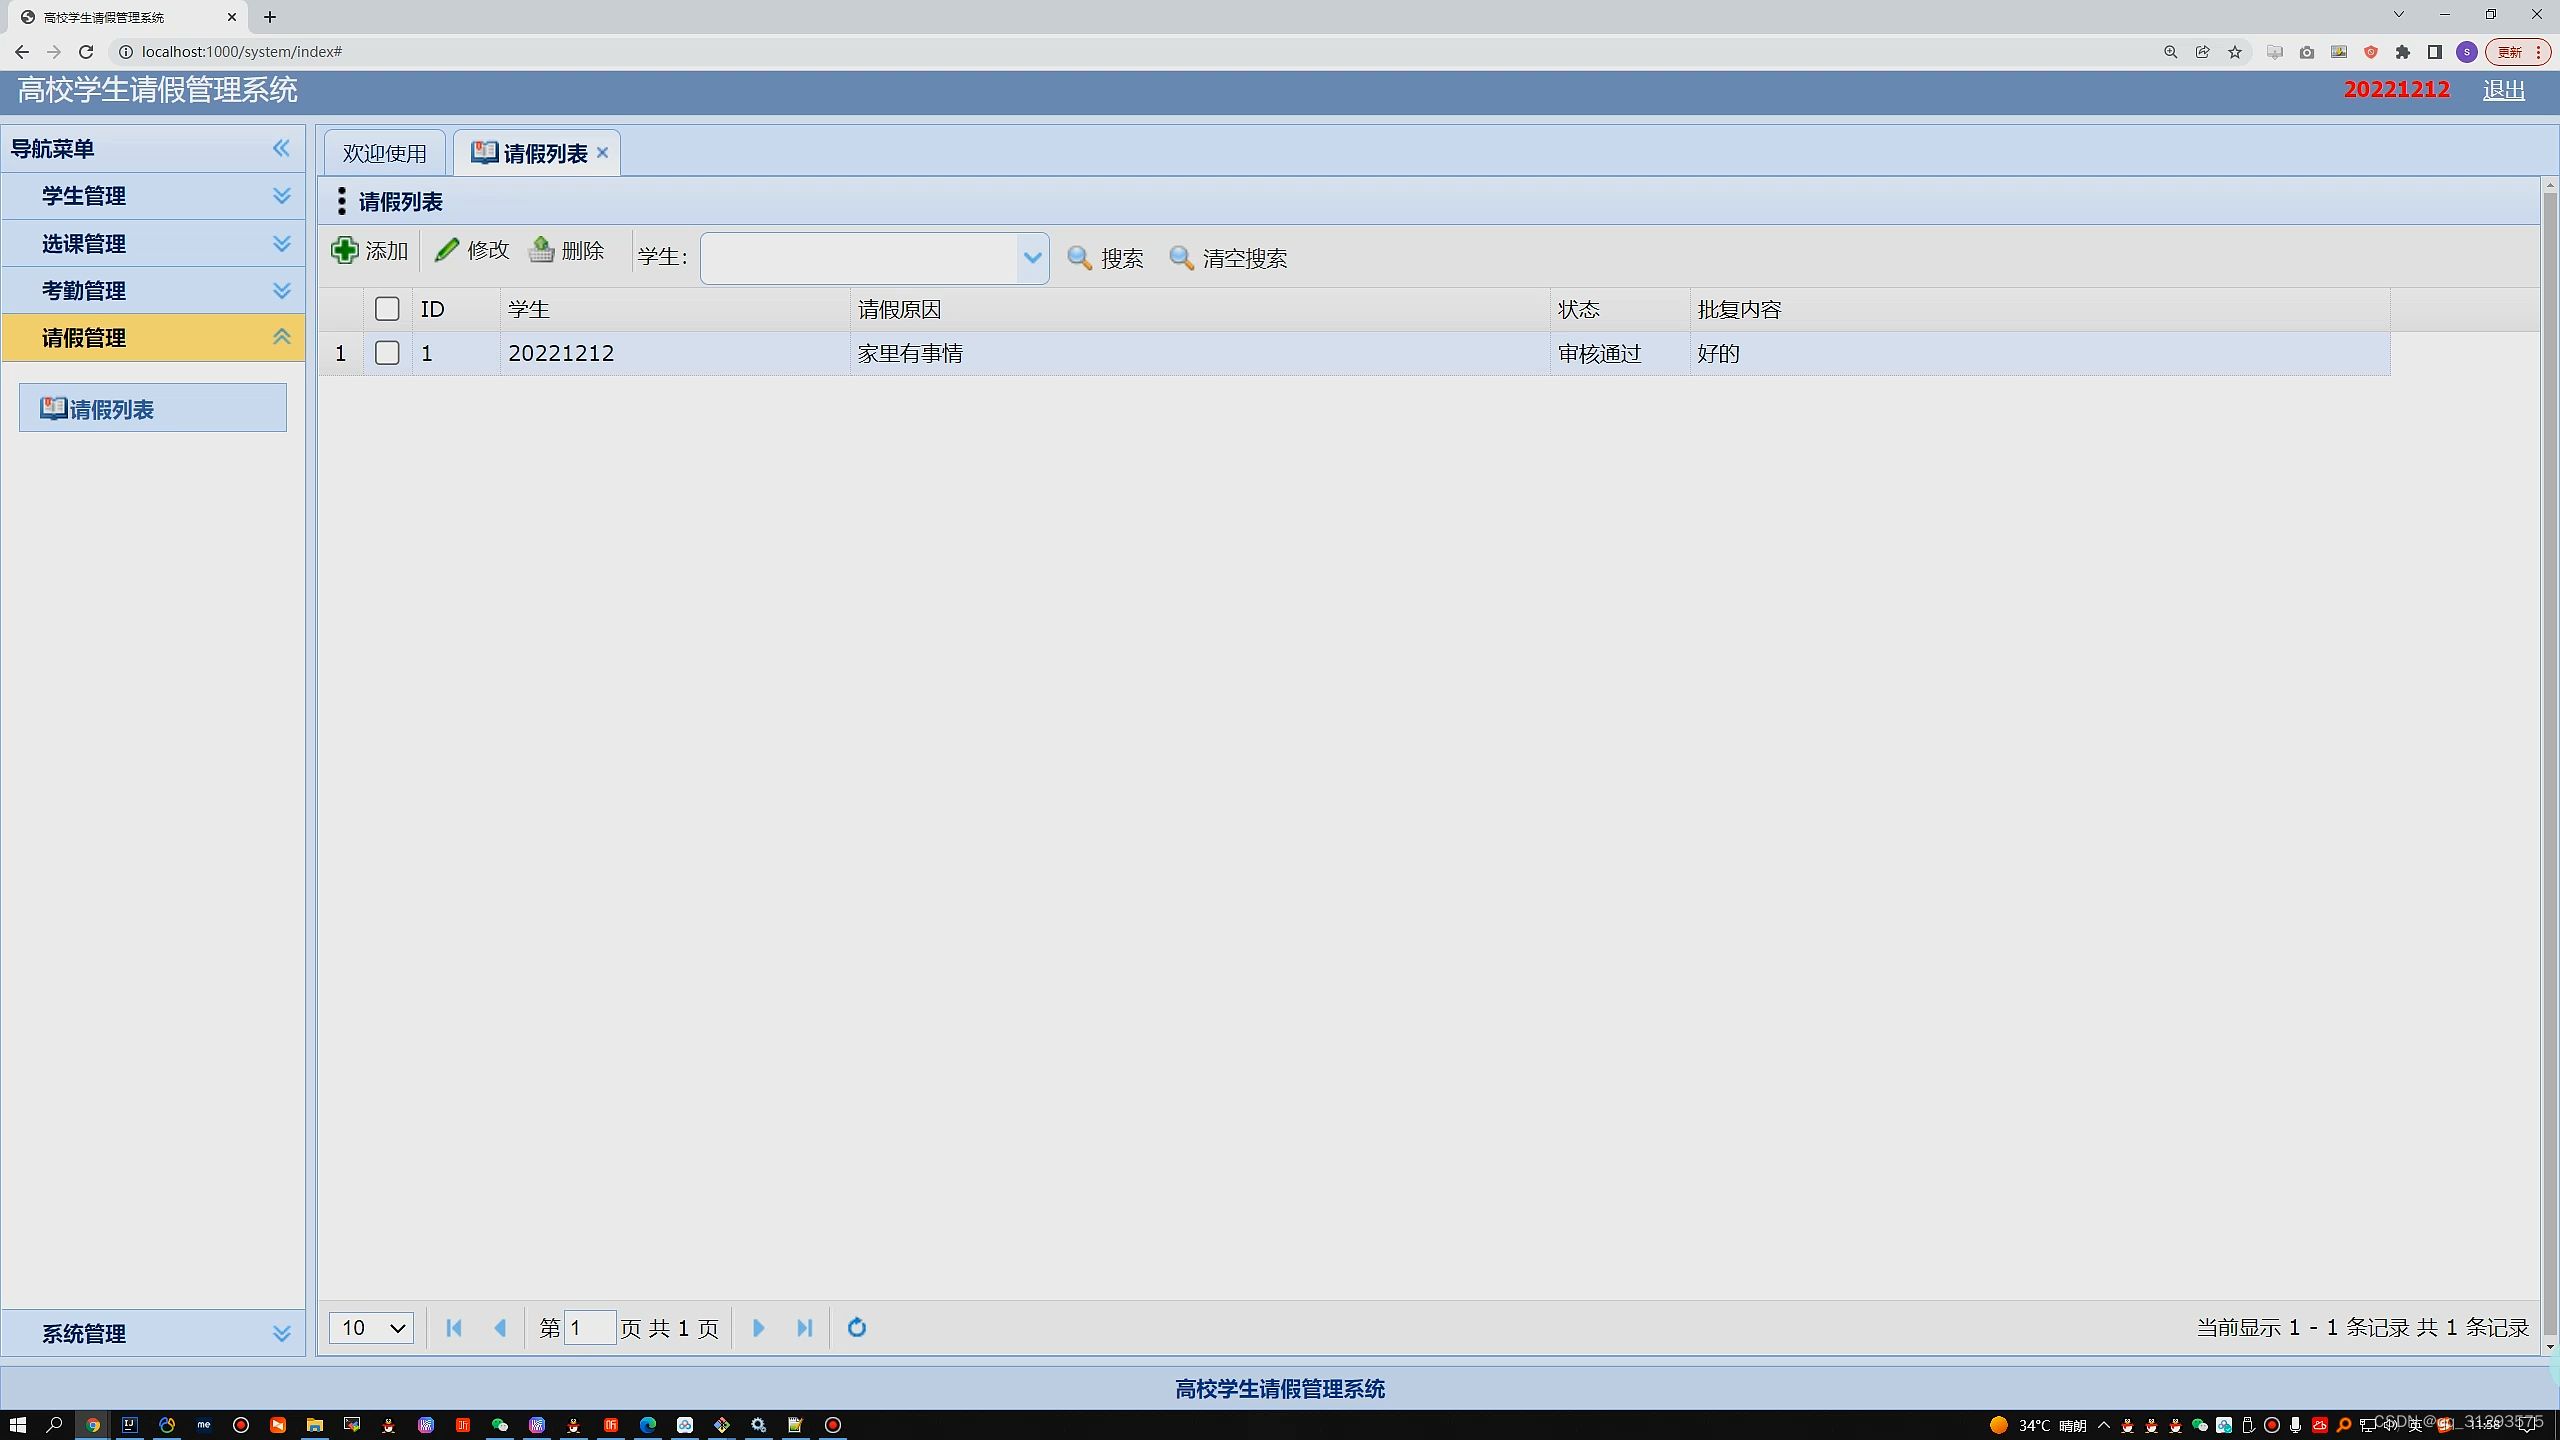Open the student (学生) combo box dropdown
Screen dimensions: 2560x1440
tap(1032, 258)
